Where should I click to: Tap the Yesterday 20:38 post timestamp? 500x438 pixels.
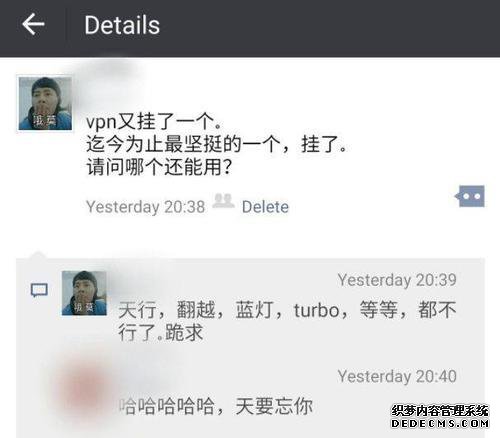[x=145, y=207]
